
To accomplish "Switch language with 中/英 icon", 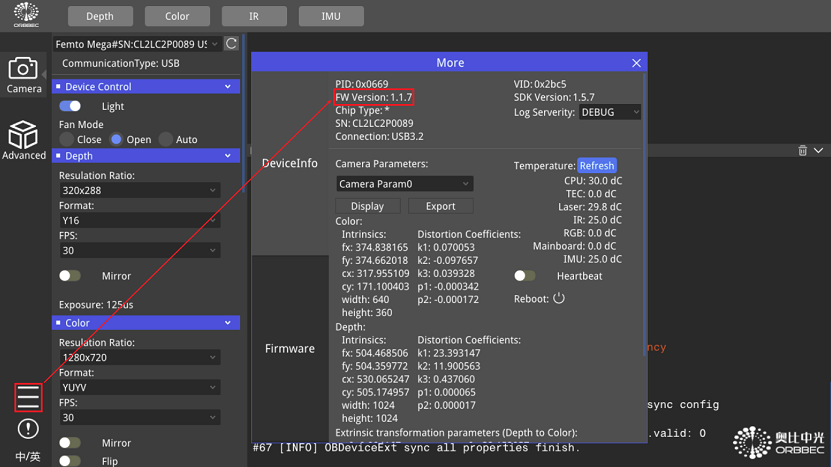I will coord(28,457).
